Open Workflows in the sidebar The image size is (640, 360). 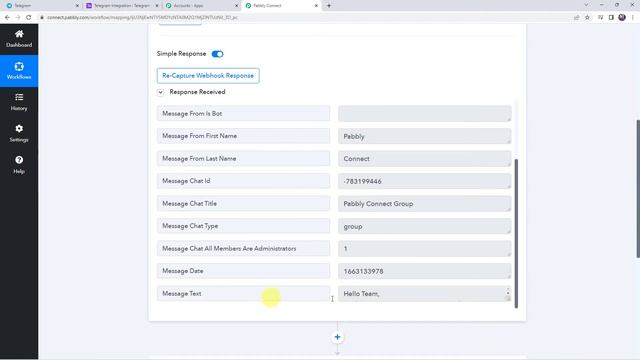19,71
